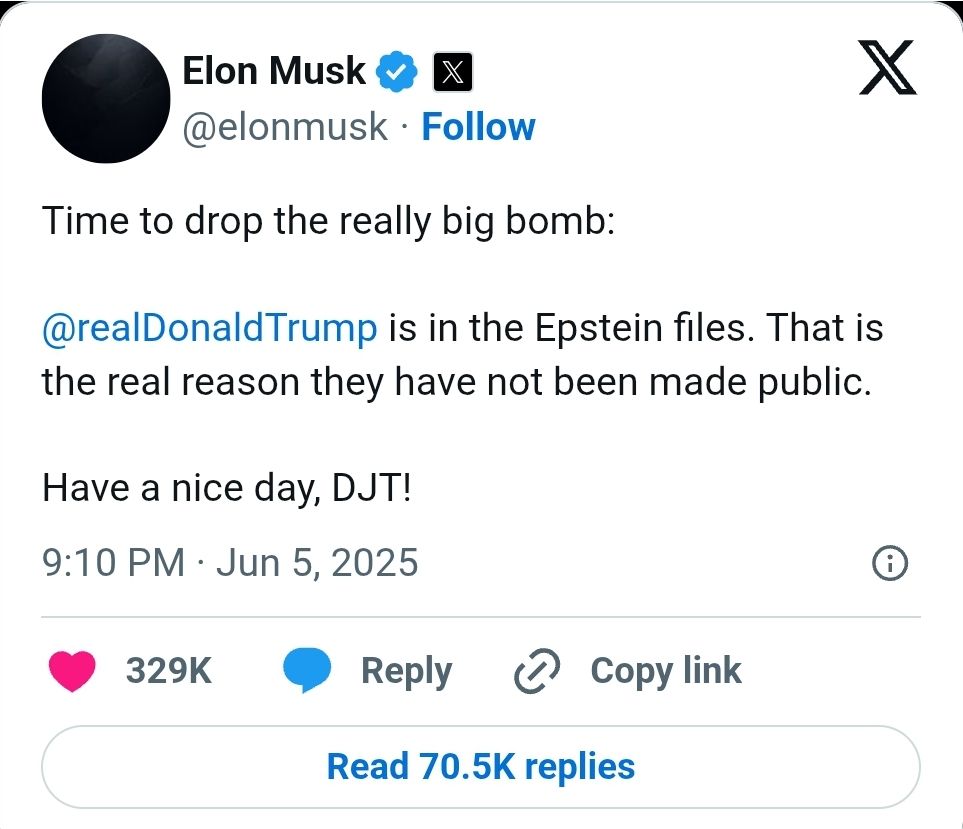Click the large X logo top right
The width and height of the screenshot is (963, 829).
click(887, 68)
